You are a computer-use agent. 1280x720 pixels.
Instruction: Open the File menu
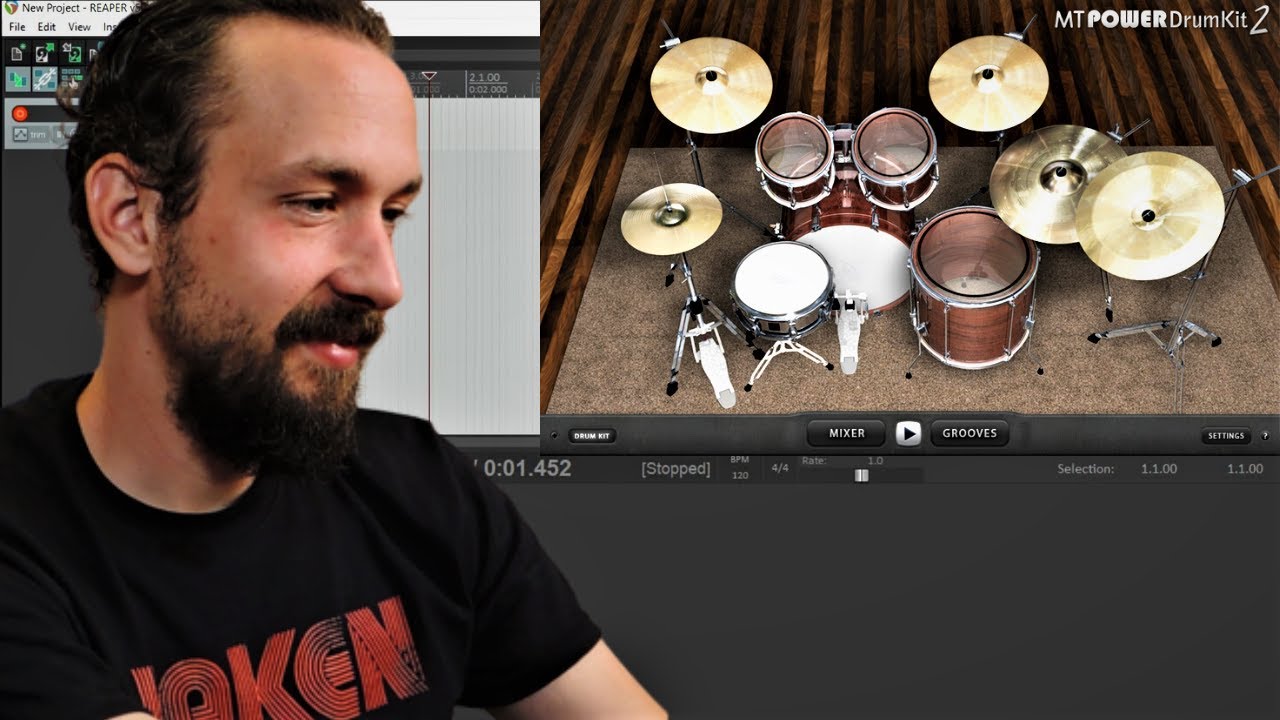[17, 27]
